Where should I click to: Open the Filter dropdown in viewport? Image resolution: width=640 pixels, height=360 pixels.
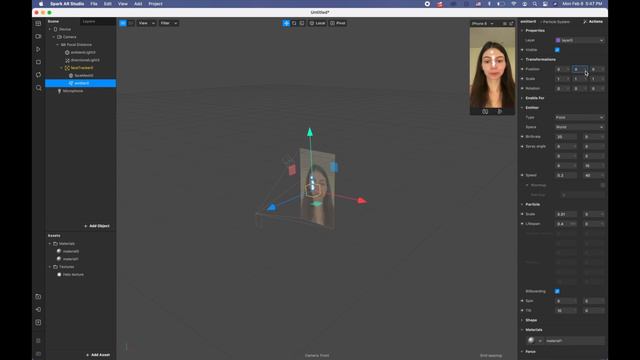(x=169, y=23)
